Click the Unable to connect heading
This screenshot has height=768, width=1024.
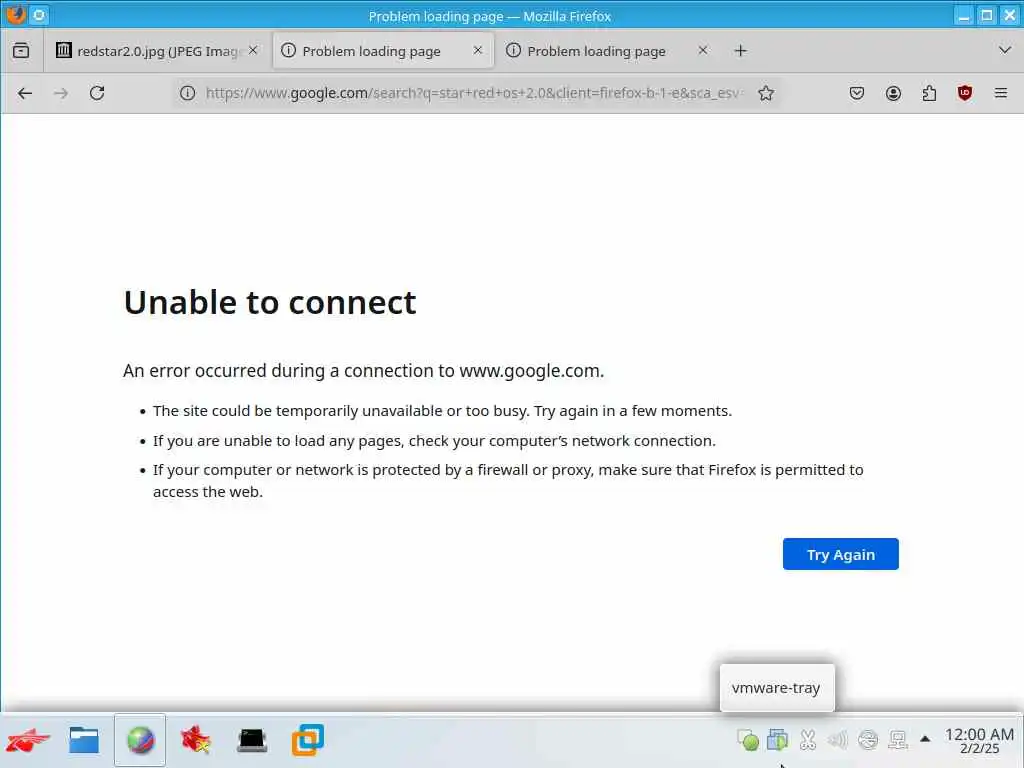(x=270, y=302)
